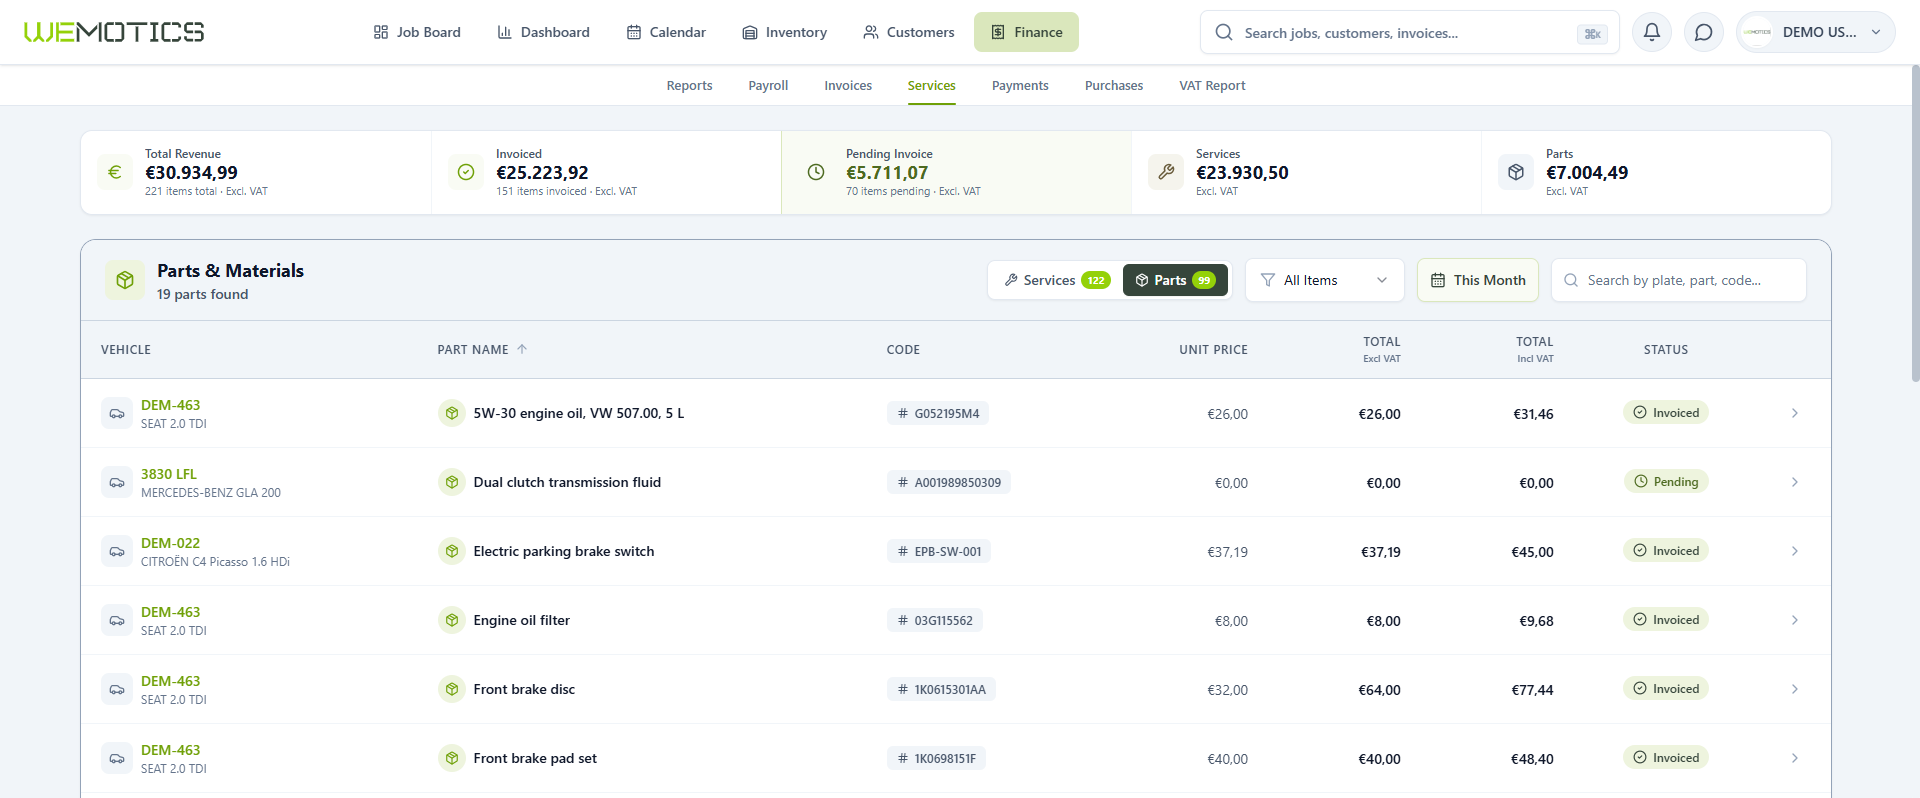Viewport: 1920px width, 798px height.
Task: Click the car icon for DEM-022 row
Action: [x=117, y=551]
